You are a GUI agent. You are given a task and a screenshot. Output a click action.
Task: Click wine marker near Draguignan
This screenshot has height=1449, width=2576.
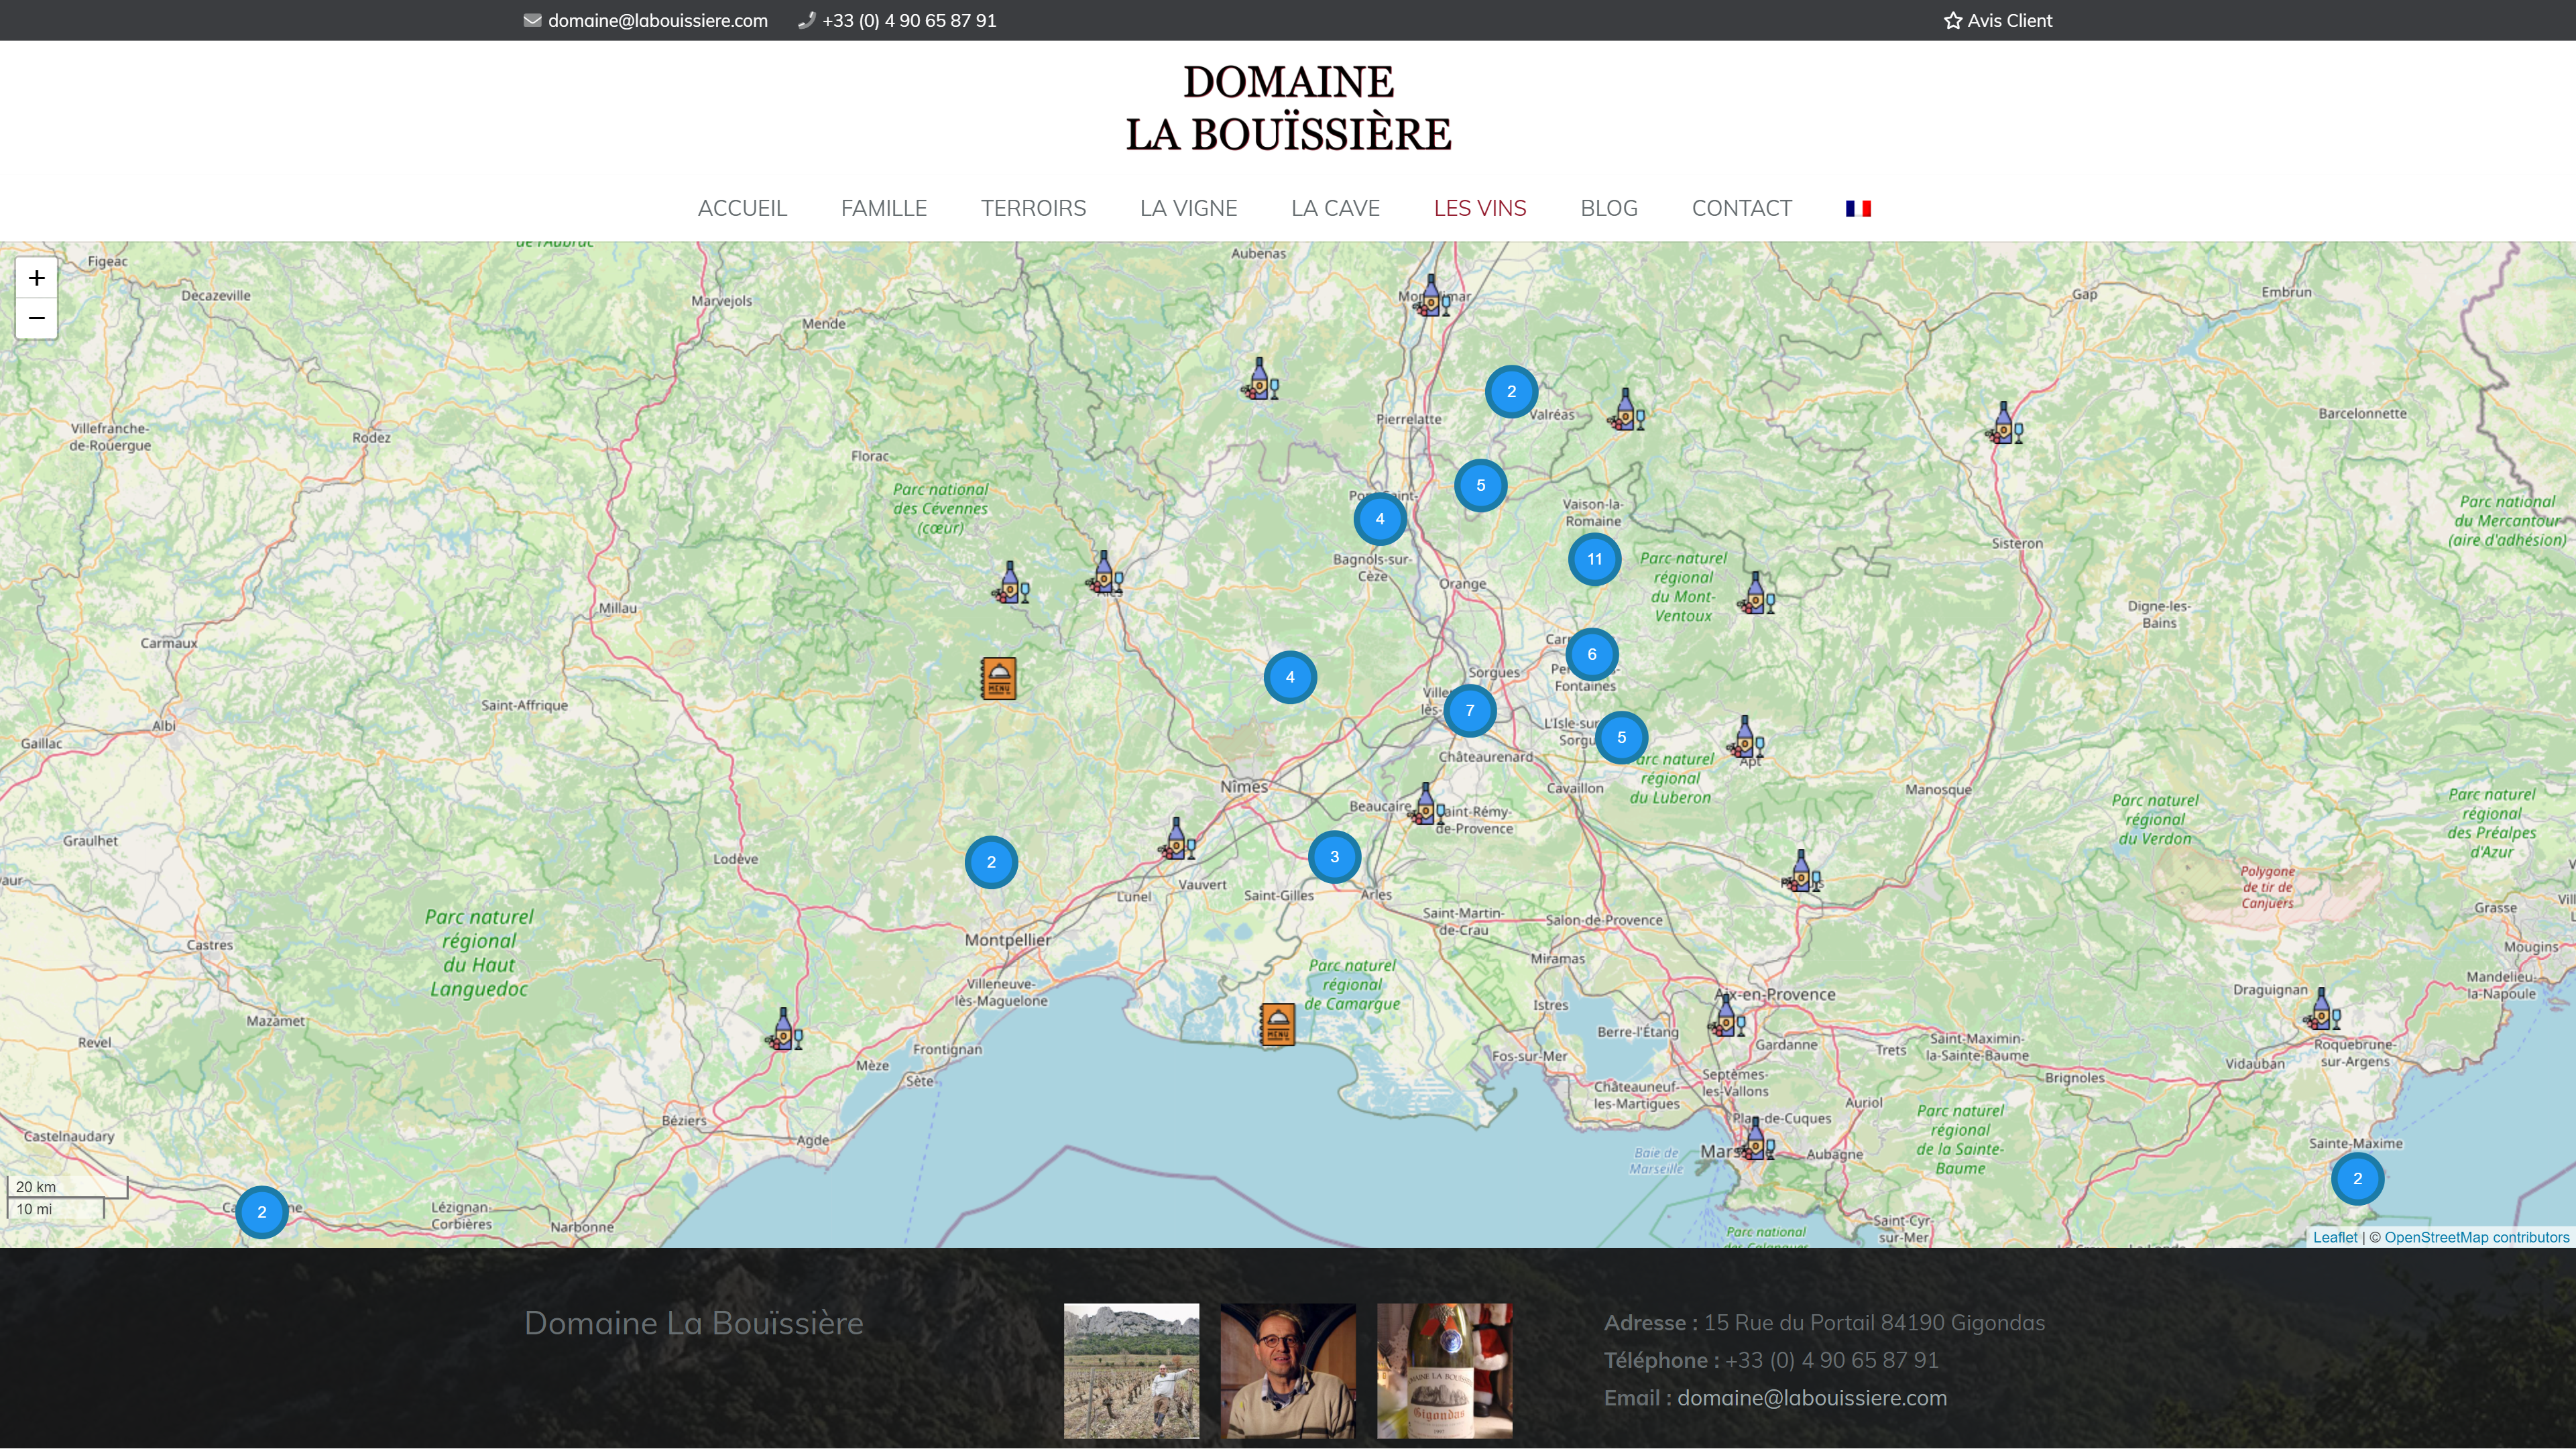click(2322, 1009)
